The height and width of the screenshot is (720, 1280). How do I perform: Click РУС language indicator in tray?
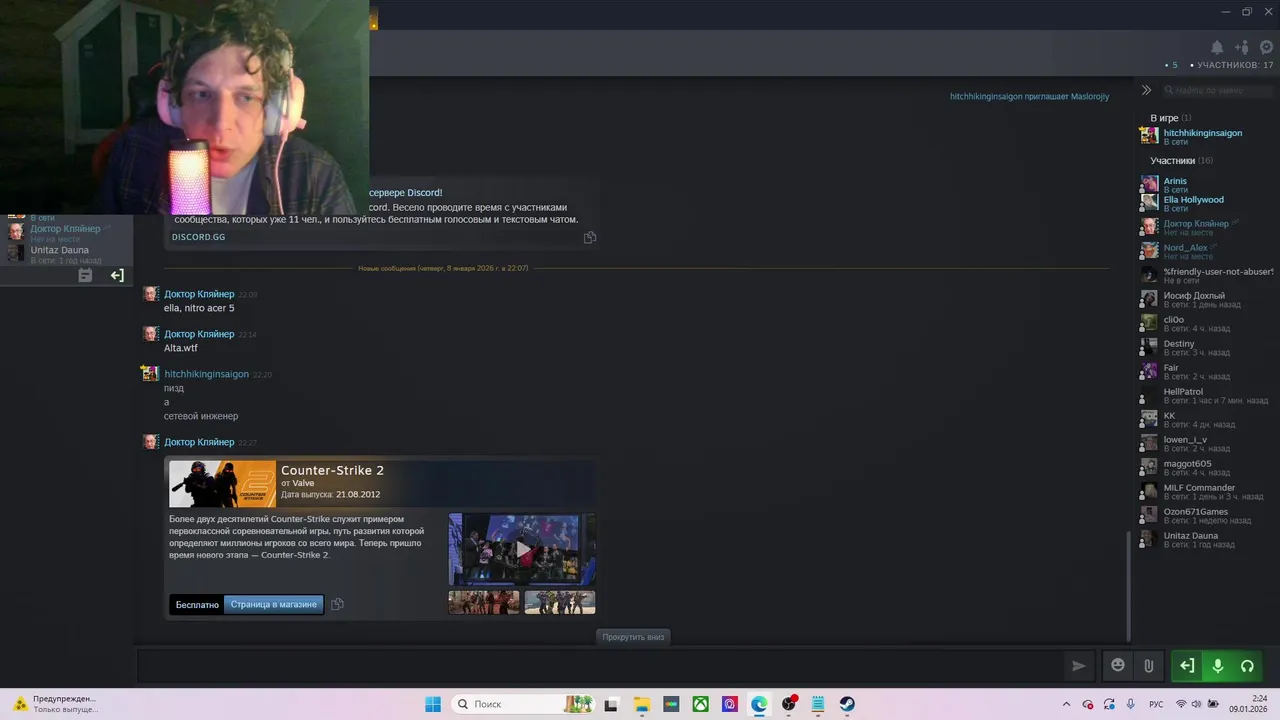pyautogui.click(x=1156, y=704)
